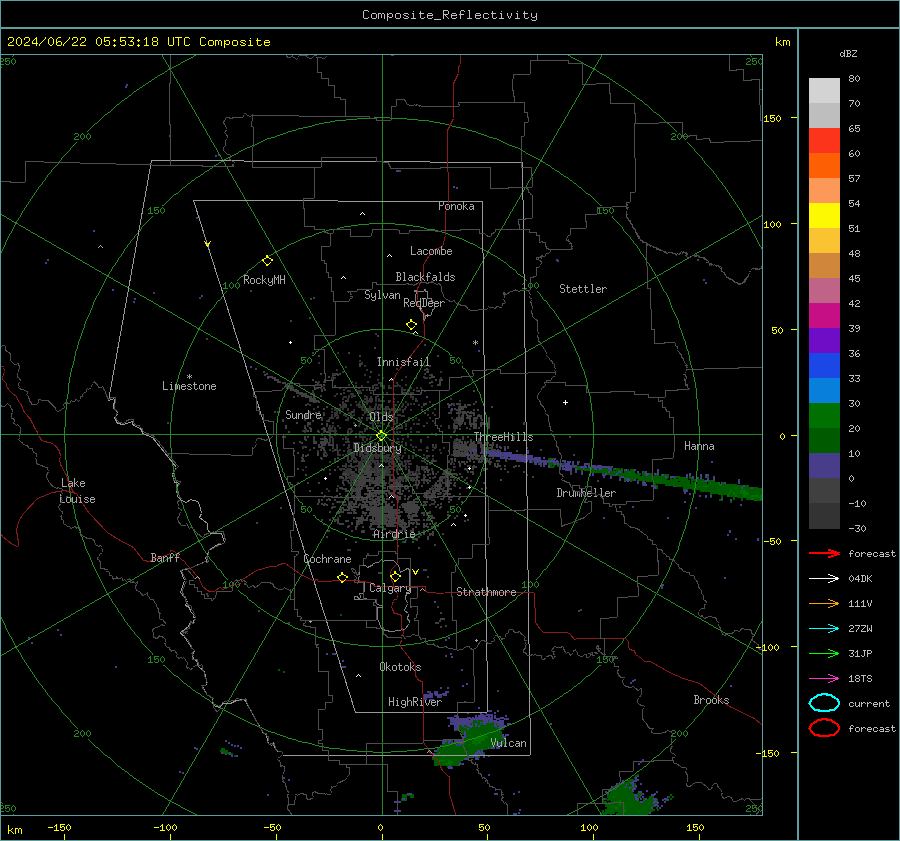Image resolution: width=900 pixels, height=841 pixels.
Task: Click the red 'forecast' ellipse icon
Action: pyautogui.click(x=824, y=728)
